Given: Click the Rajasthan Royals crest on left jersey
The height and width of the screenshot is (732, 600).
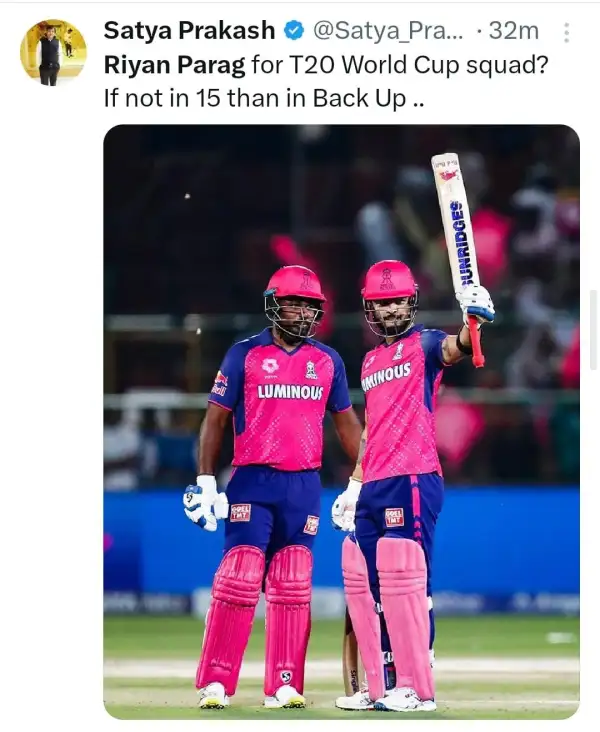Looking at the screenshot, I should click(311, 369).
